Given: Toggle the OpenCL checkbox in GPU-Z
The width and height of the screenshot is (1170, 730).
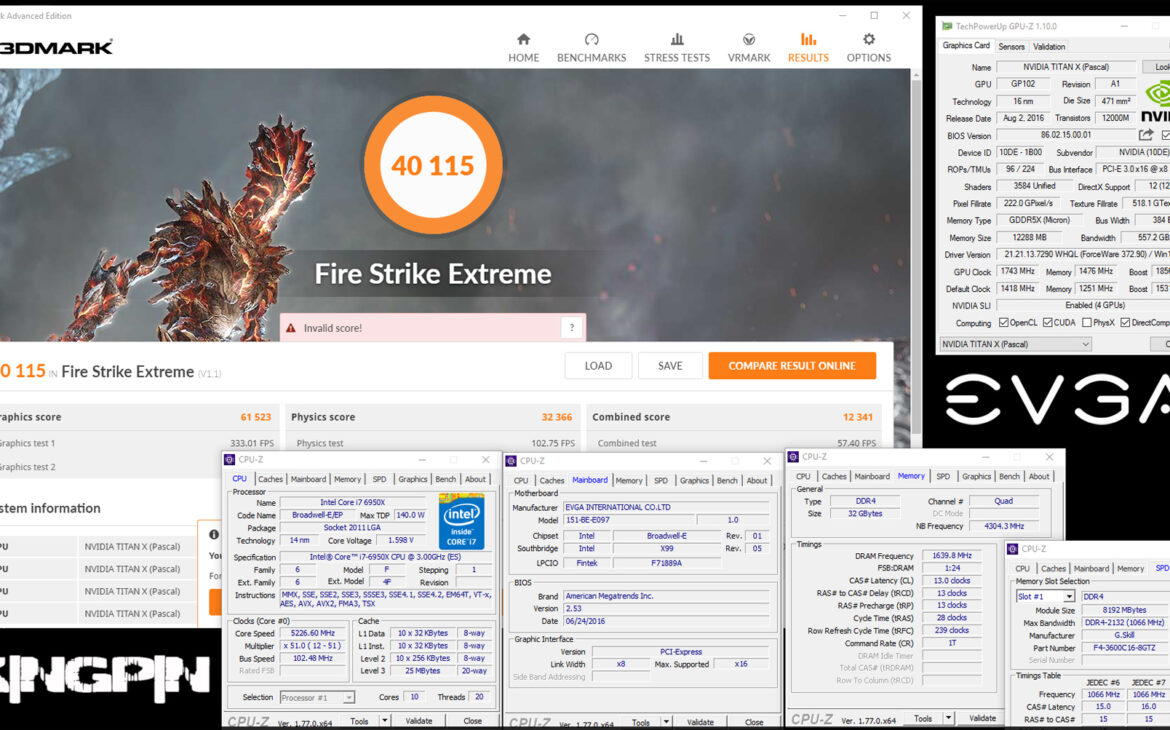Looking at the screenshot, I should click(1003, 323).
